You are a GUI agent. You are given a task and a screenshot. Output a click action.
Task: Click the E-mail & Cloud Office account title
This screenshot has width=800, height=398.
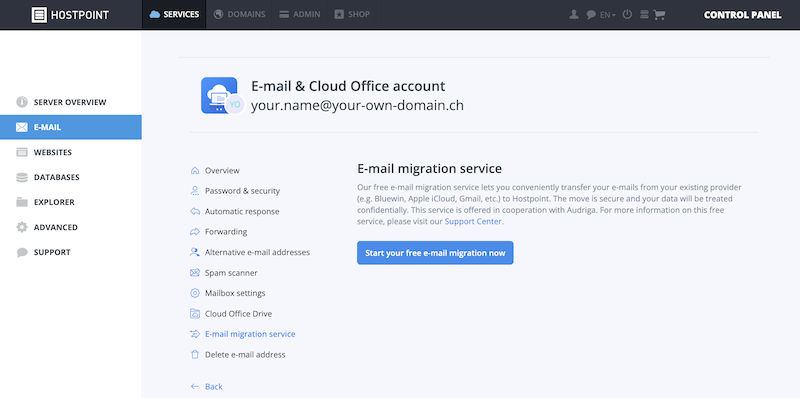tap(348, 86)
